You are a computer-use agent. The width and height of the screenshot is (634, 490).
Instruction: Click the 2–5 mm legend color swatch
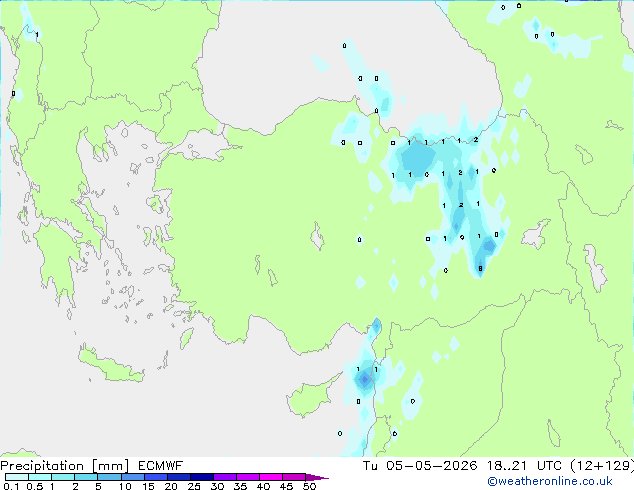click(x=86, y=477)
